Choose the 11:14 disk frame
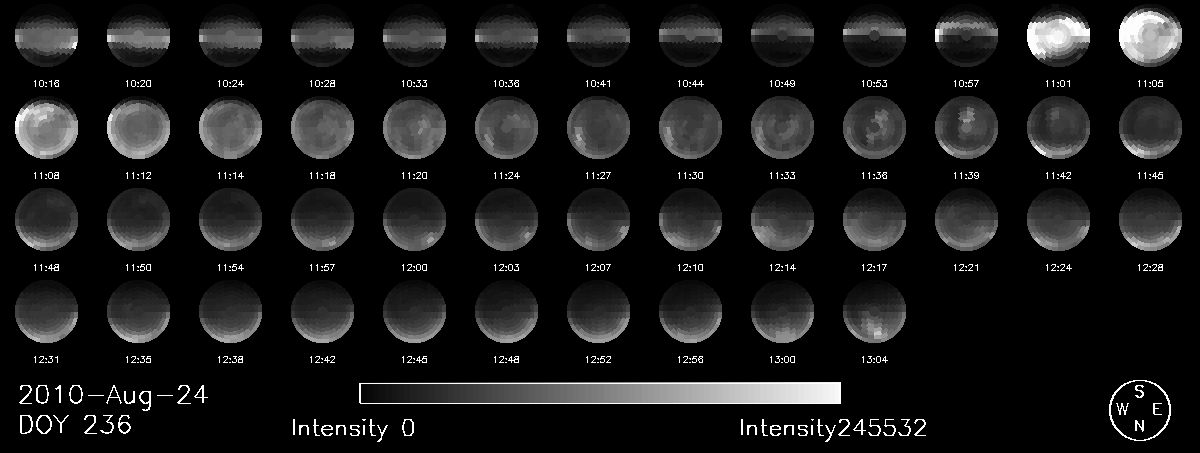1200x453 pixels. point(231,129)
